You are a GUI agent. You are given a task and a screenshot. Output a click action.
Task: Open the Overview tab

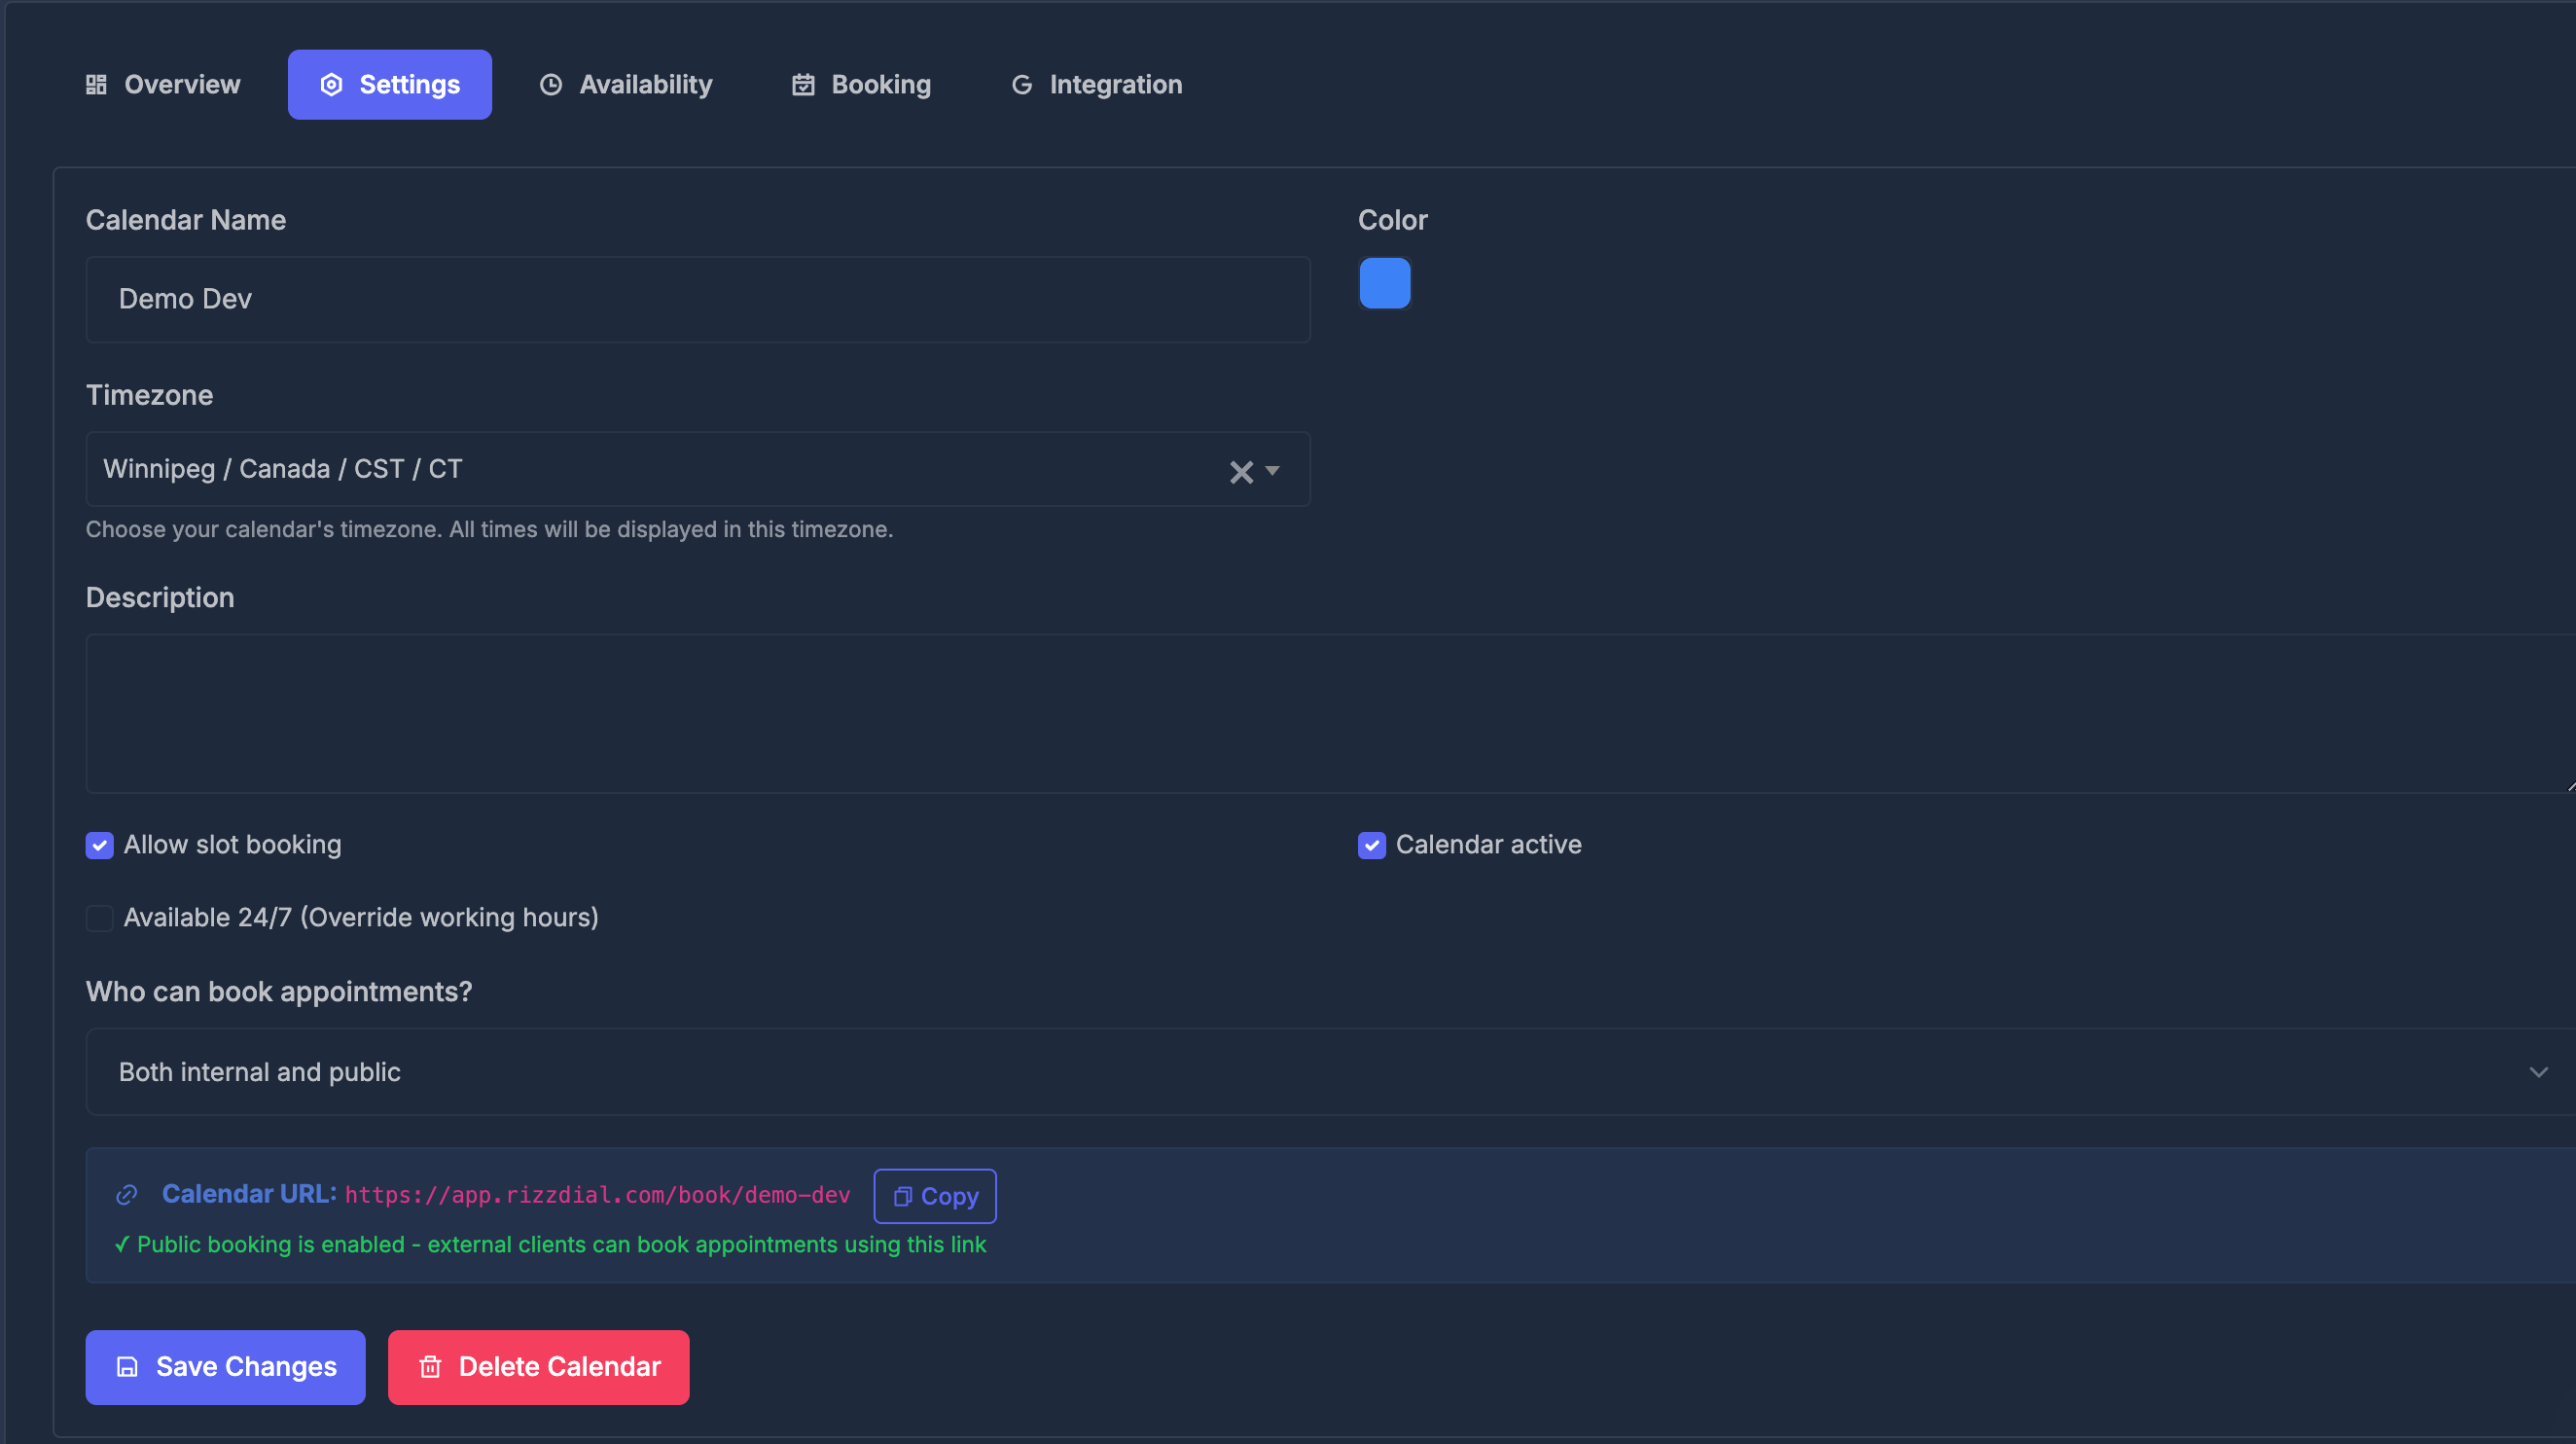point(163,85)
